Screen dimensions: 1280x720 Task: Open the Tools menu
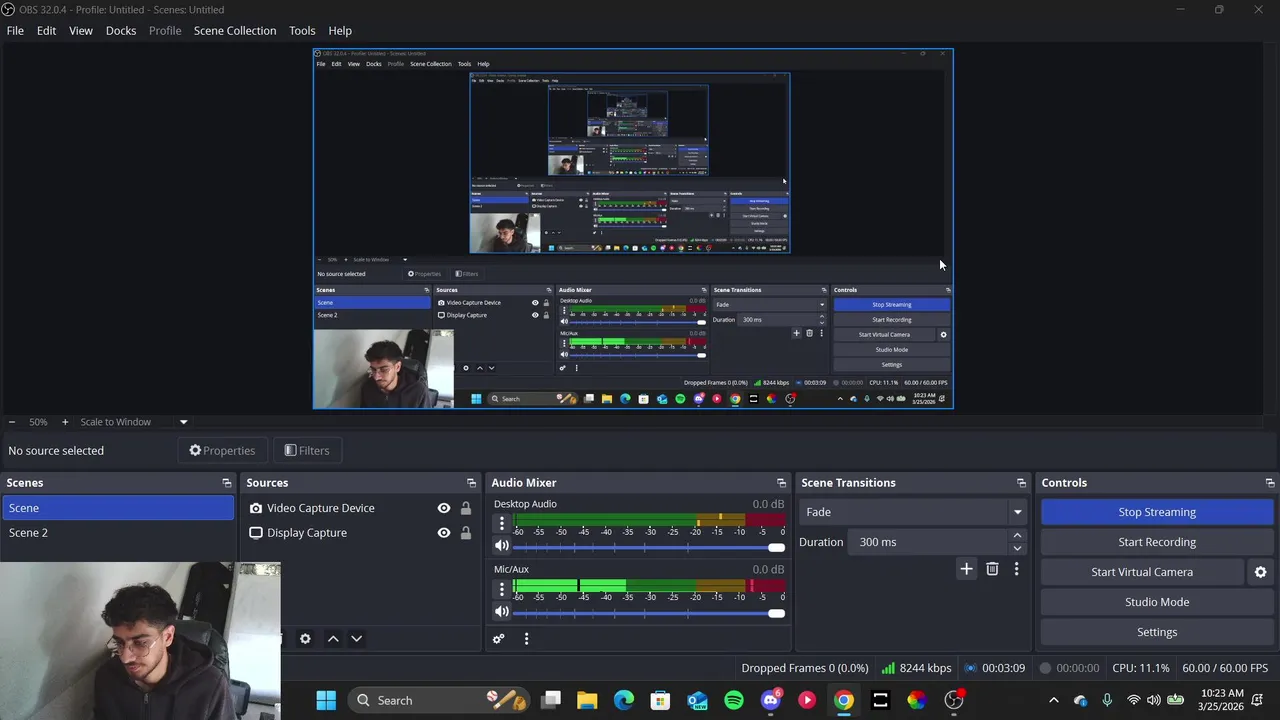coord(302,31)
